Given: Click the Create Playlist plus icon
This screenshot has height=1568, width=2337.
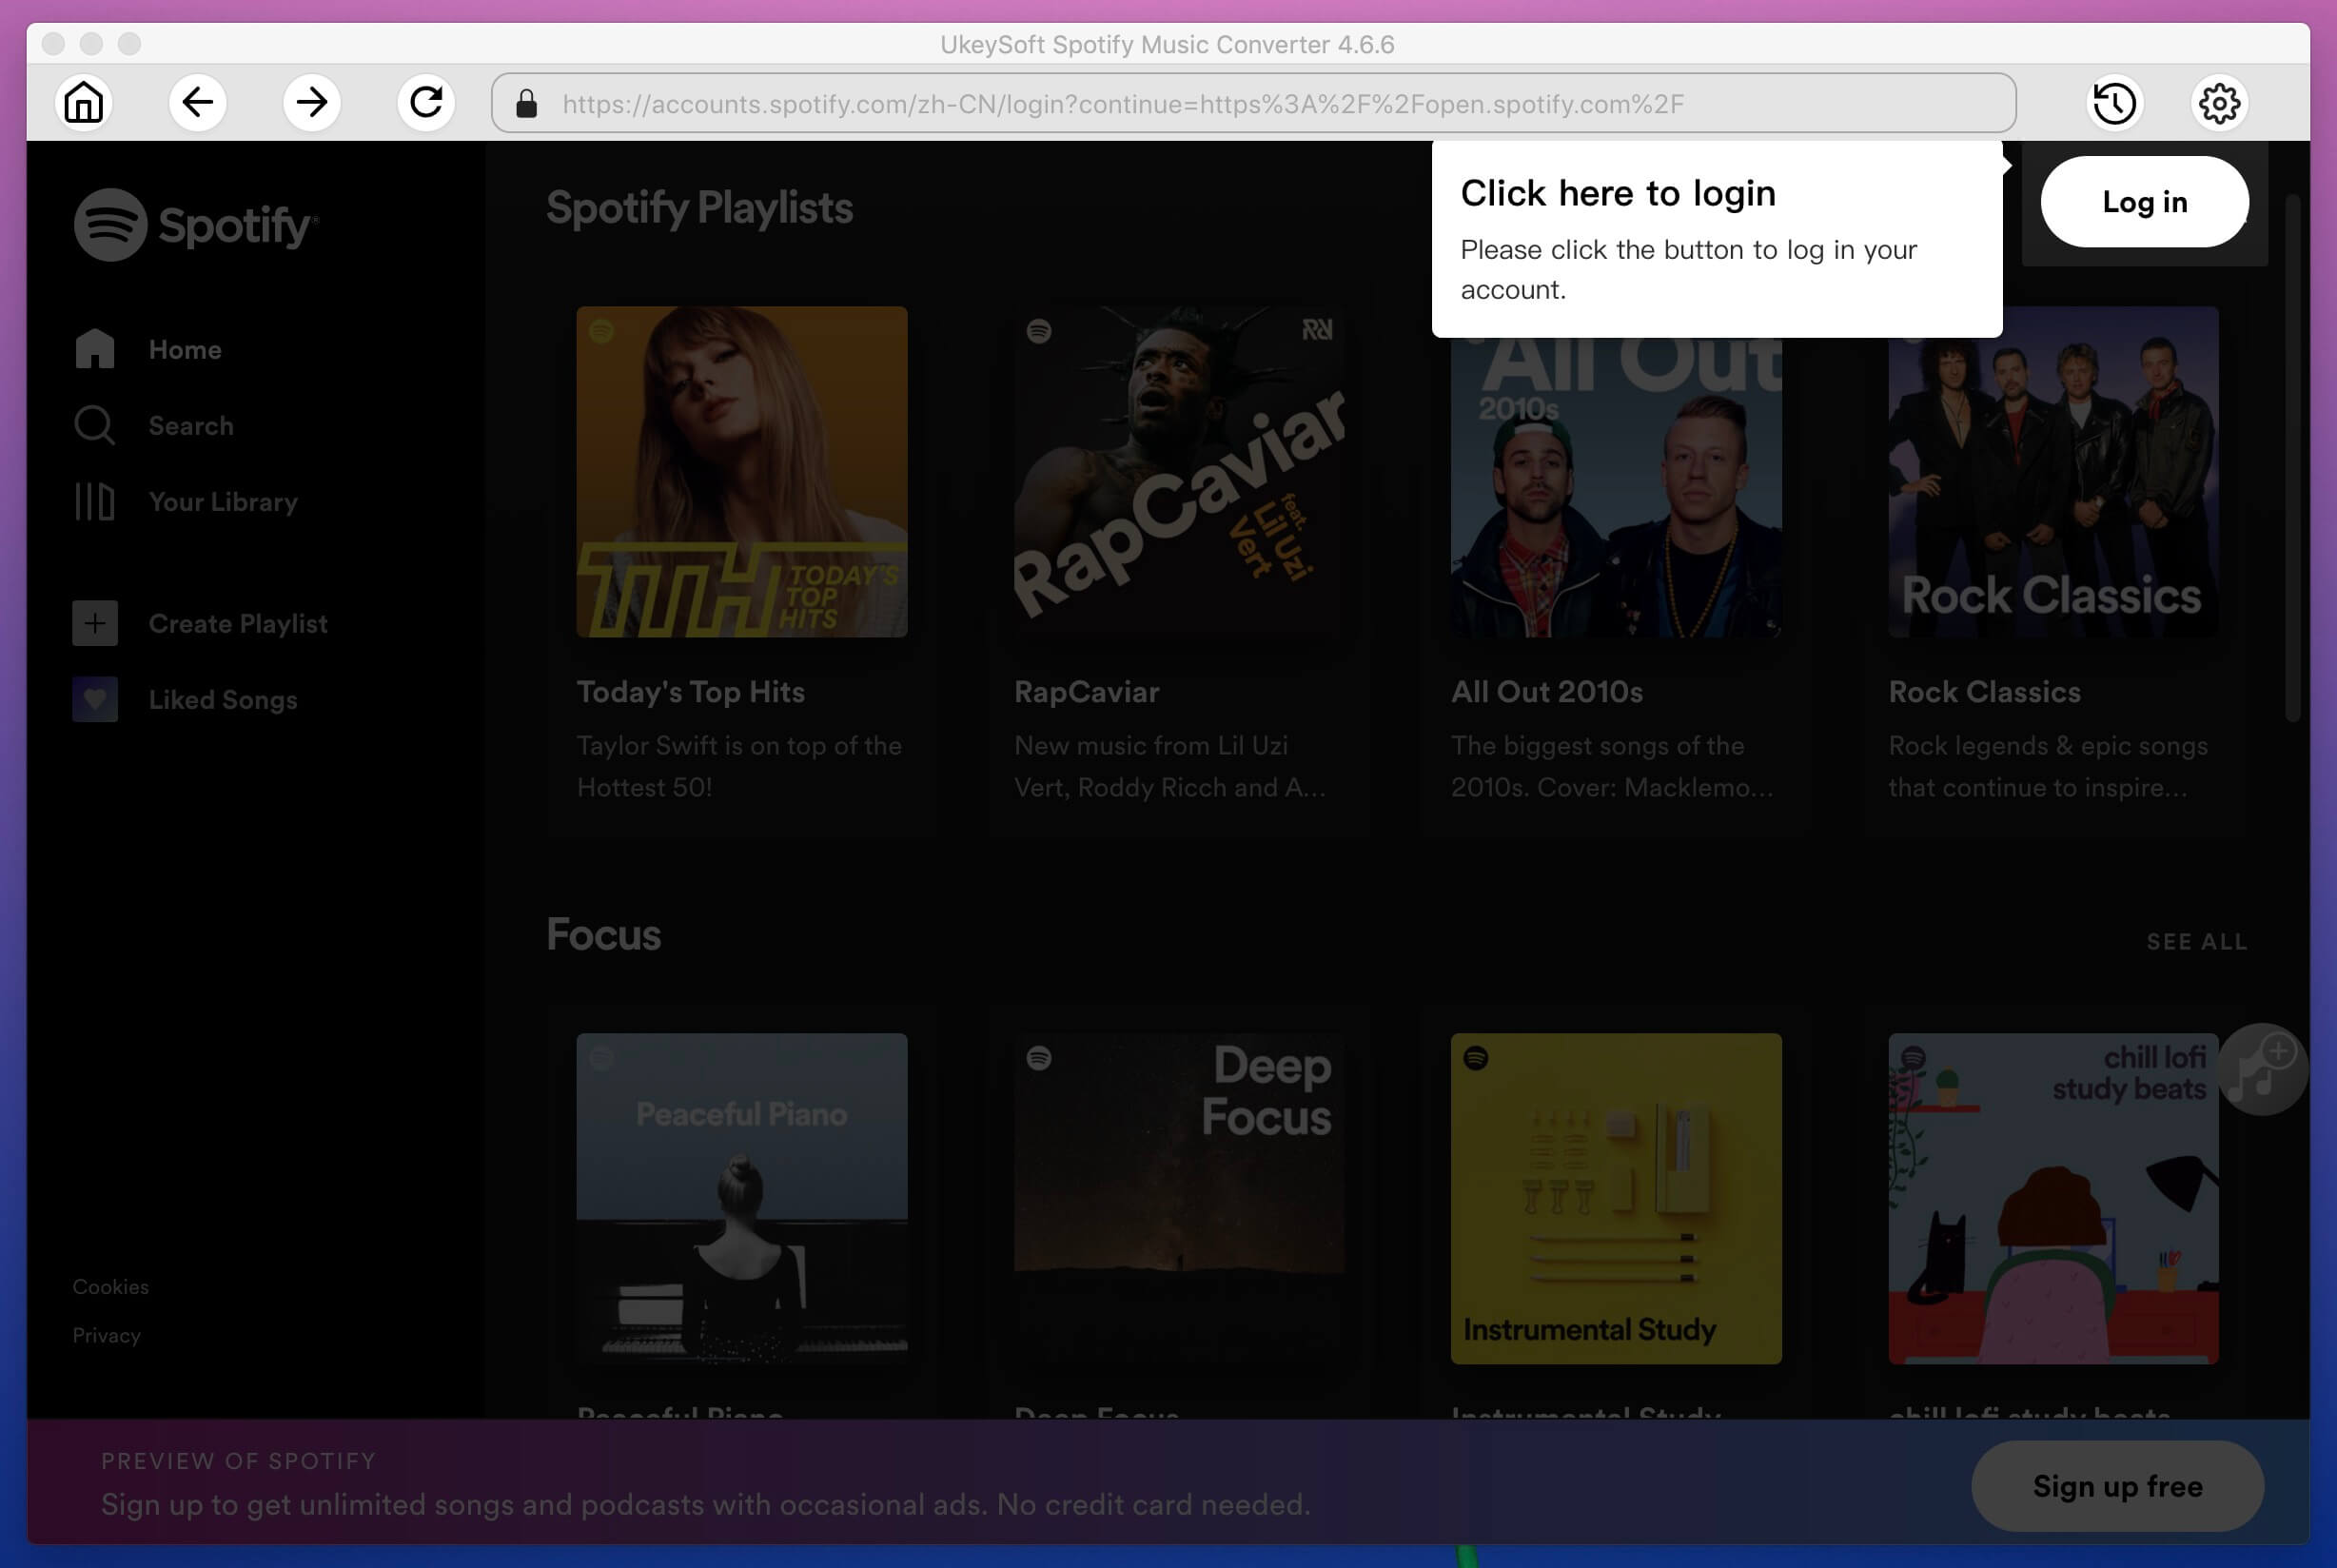Looking at the screenshot, I should 94,623.
